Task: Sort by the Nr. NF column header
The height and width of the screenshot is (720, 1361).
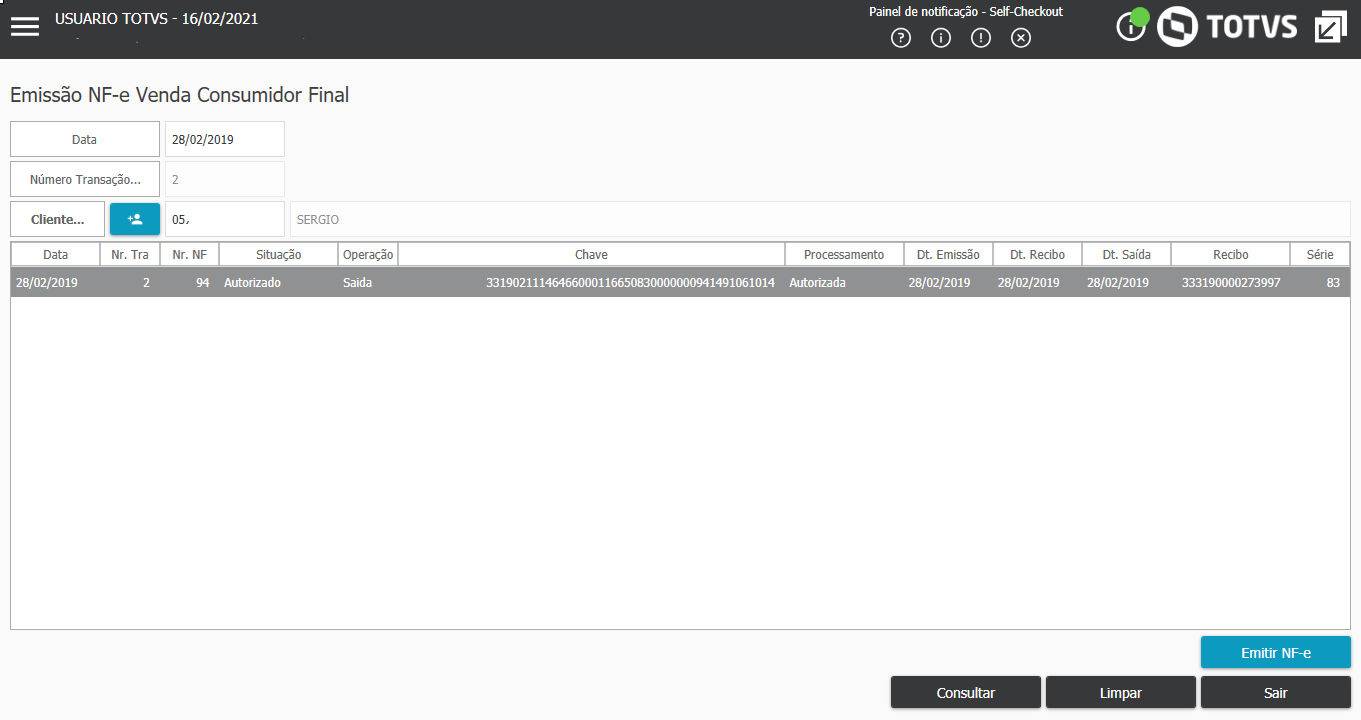Action: click(x=189, y=254)
